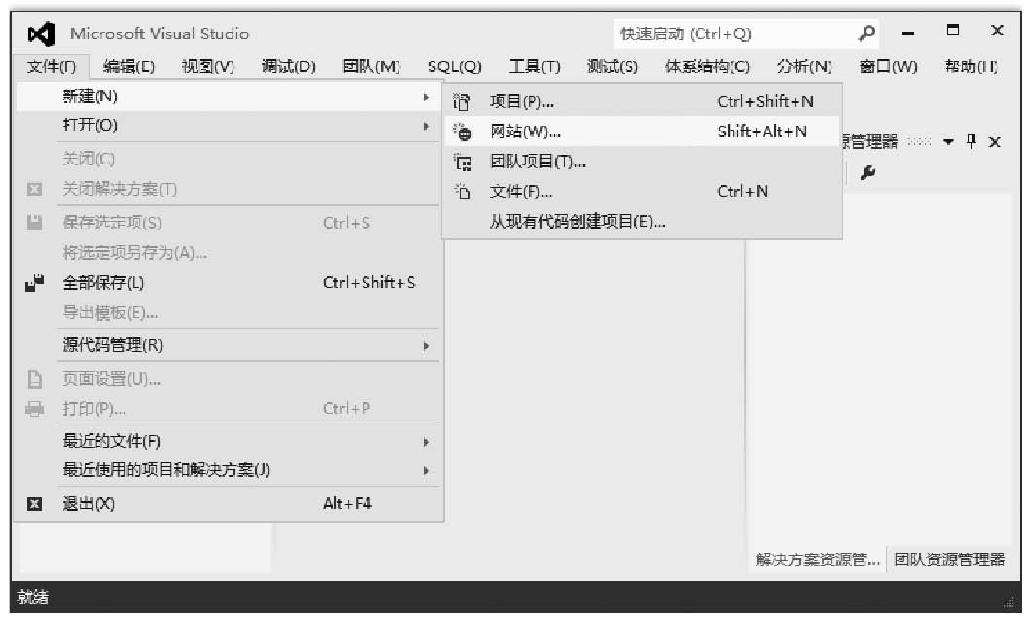Expand 最近使用的项目和解决方案 submenu arrow
Screen dimensions: 1030x621
426,471
